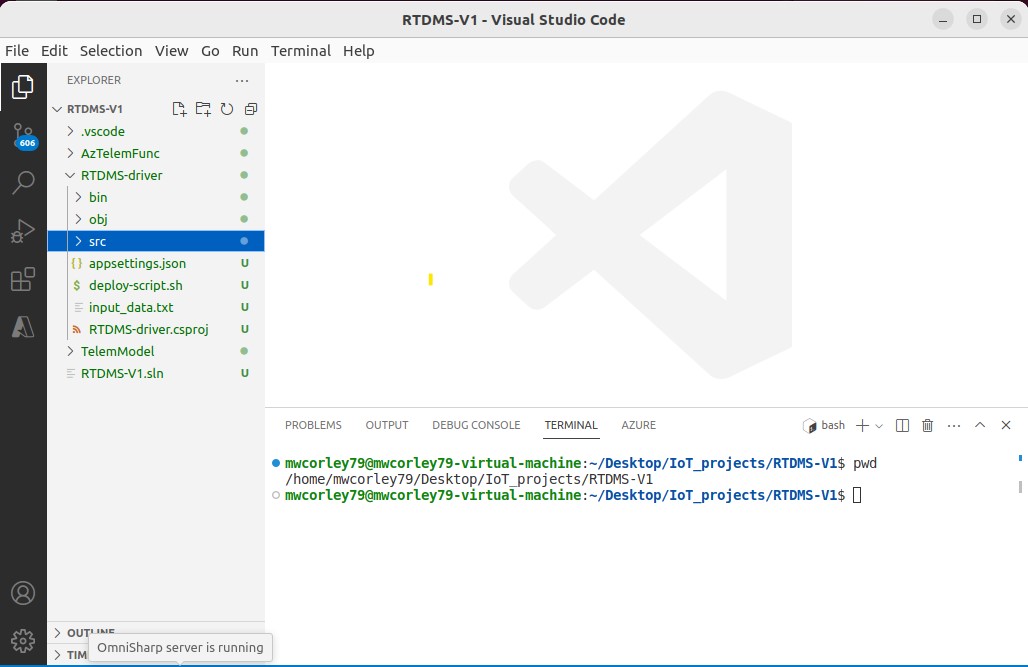1028x667 pixels.
Task: Select the bash terminal profile label
Action: click(824, 426)
